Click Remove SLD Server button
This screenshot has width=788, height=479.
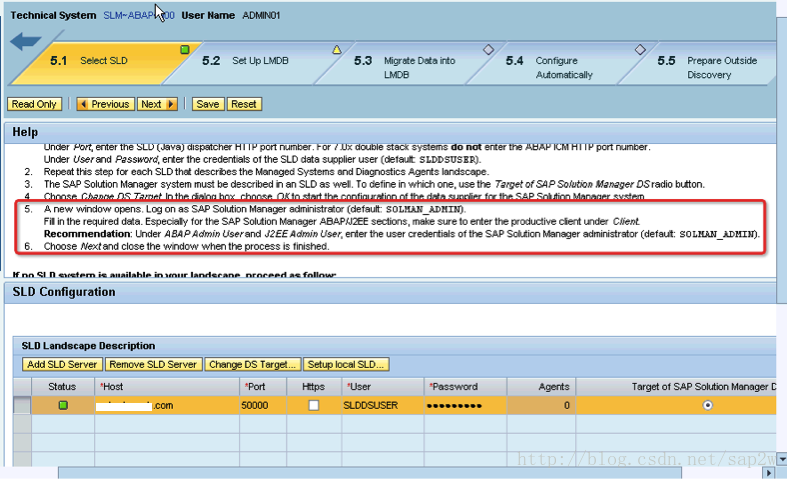153,364
